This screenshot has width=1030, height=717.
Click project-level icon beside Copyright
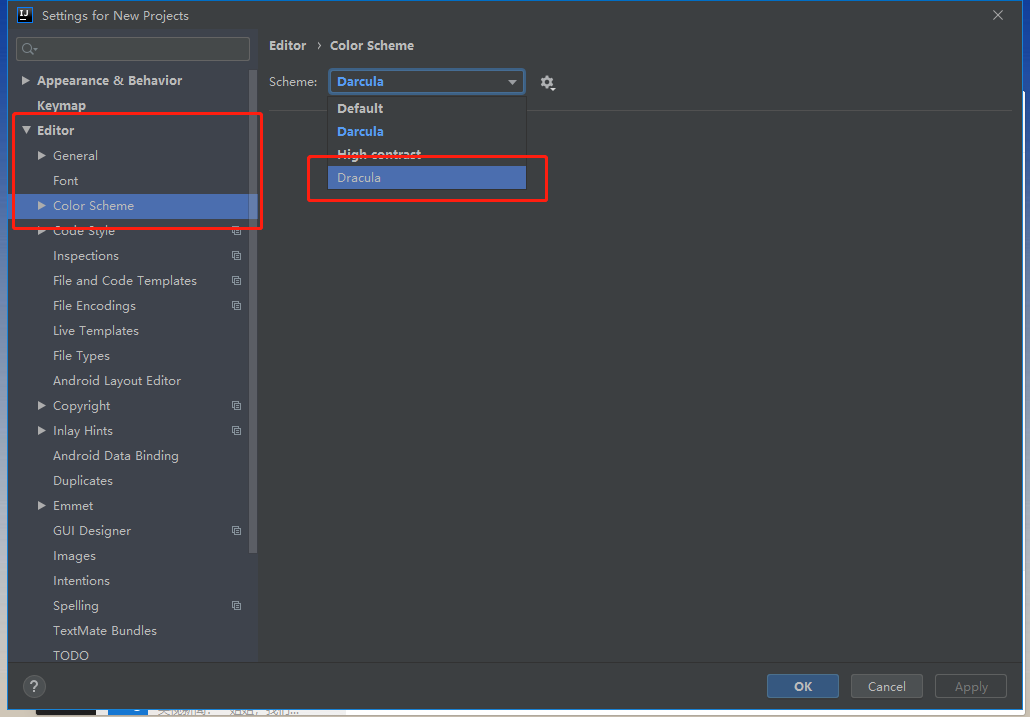pyautogui.click(x=236, y=406)
